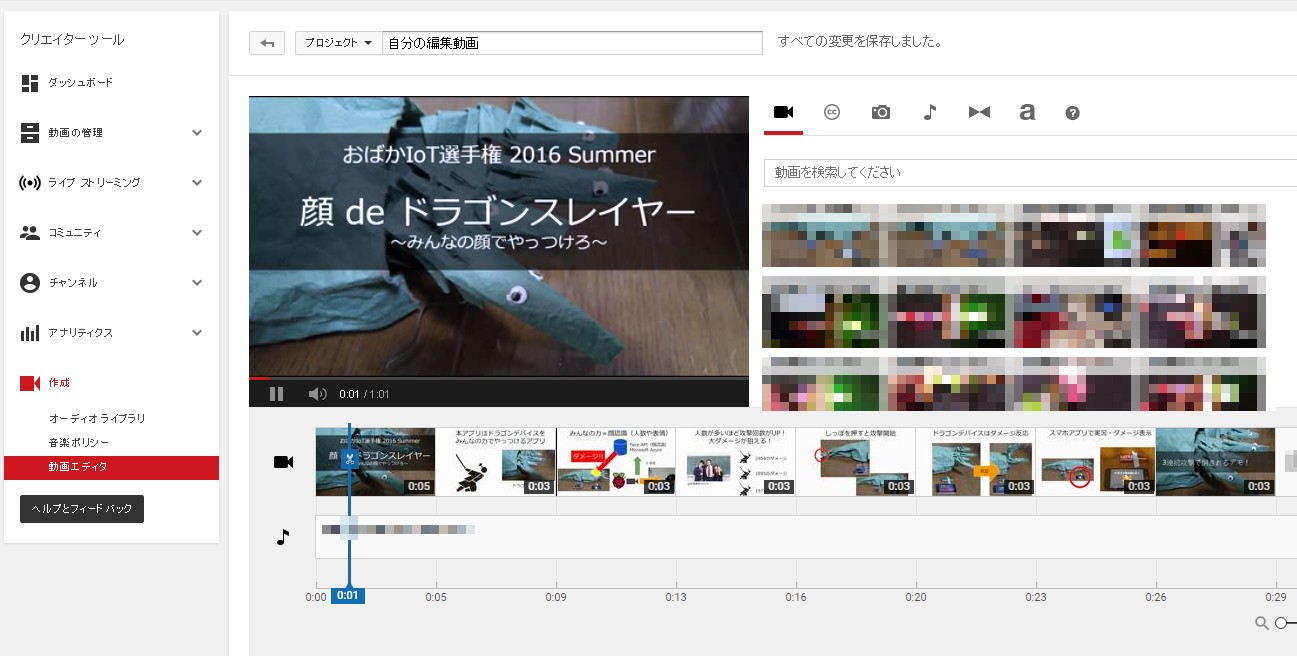Click the back arrow button
Screen dimensions: 1297x656
point(267,43)
